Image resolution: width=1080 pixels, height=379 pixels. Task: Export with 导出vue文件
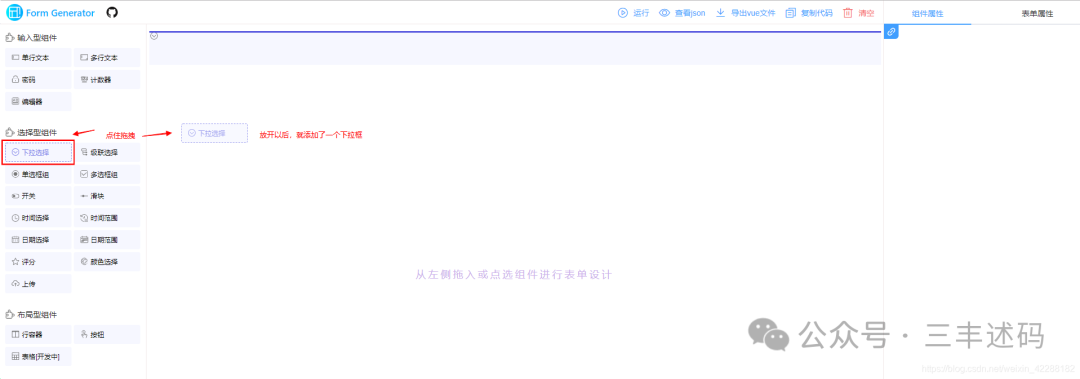coord(745,12)
